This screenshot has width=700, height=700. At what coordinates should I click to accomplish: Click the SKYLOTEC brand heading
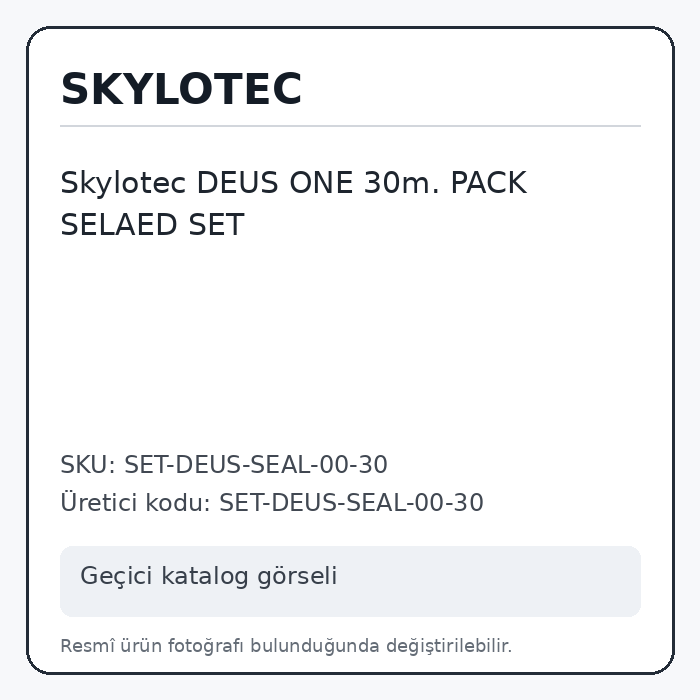pos(181,89)
